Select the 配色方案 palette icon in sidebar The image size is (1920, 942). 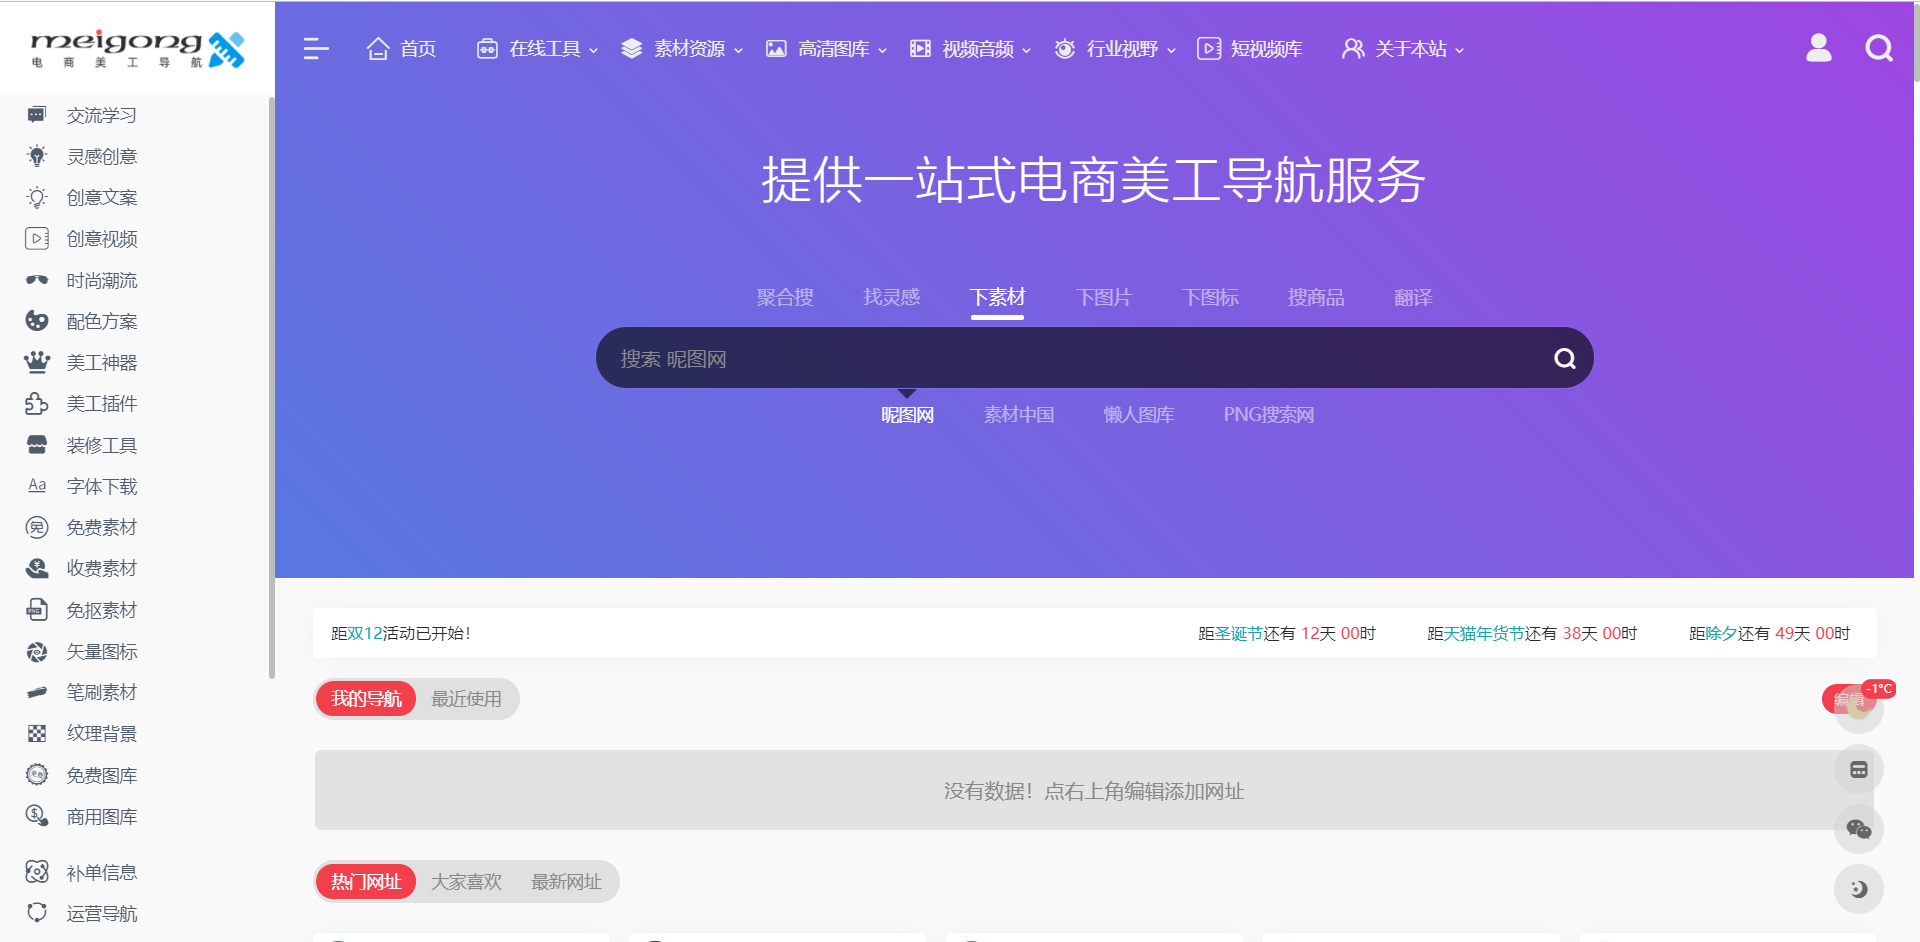click(37, 321)
